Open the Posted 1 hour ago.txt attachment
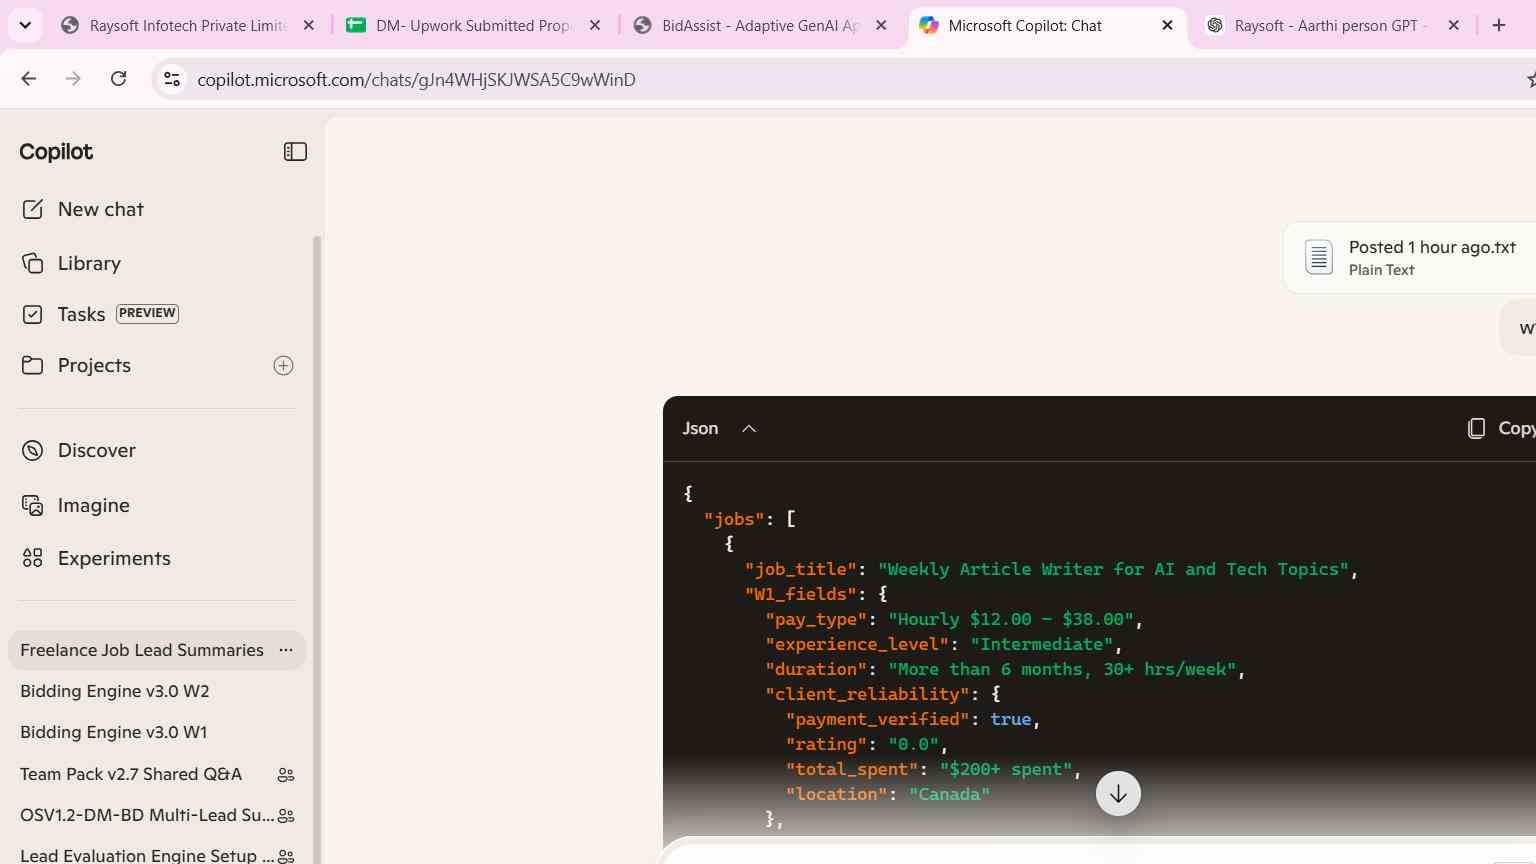This screenshot has height=864, width=1536. pos(1410,257)
